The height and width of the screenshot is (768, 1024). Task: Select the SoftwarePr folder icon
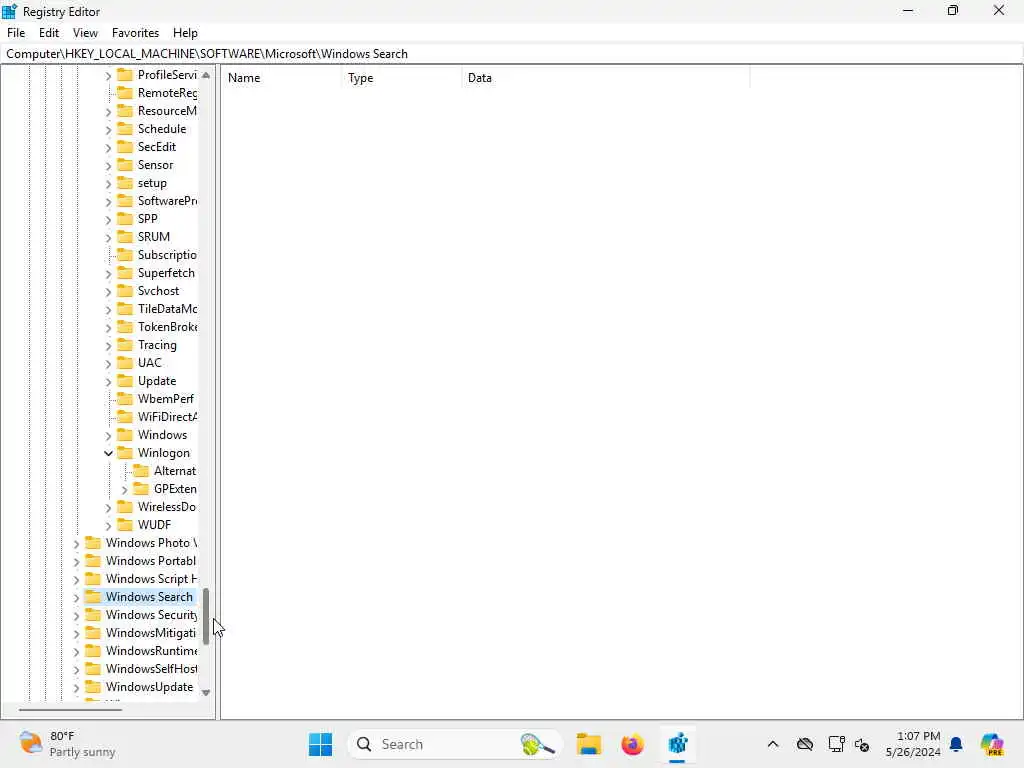coord(125,200)
